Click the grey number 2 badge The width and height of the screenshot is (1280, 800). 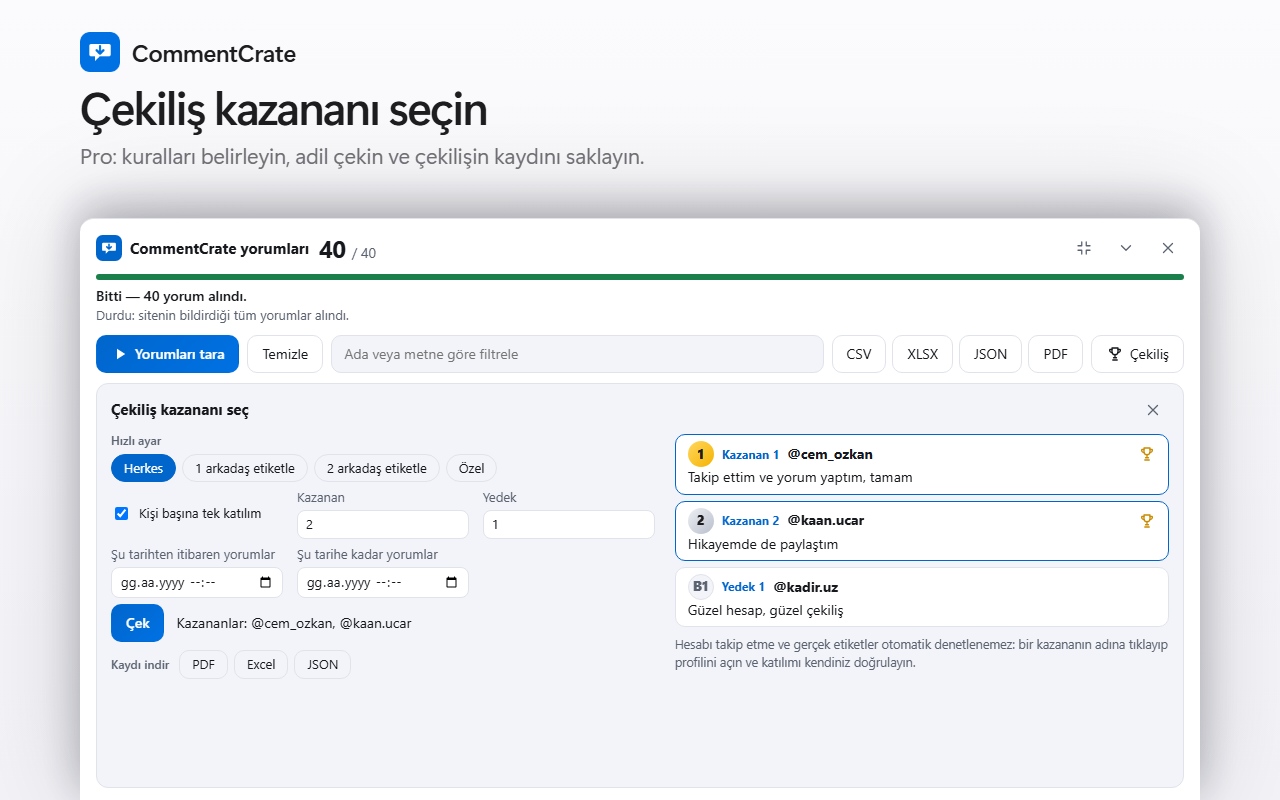click(701, 520)
